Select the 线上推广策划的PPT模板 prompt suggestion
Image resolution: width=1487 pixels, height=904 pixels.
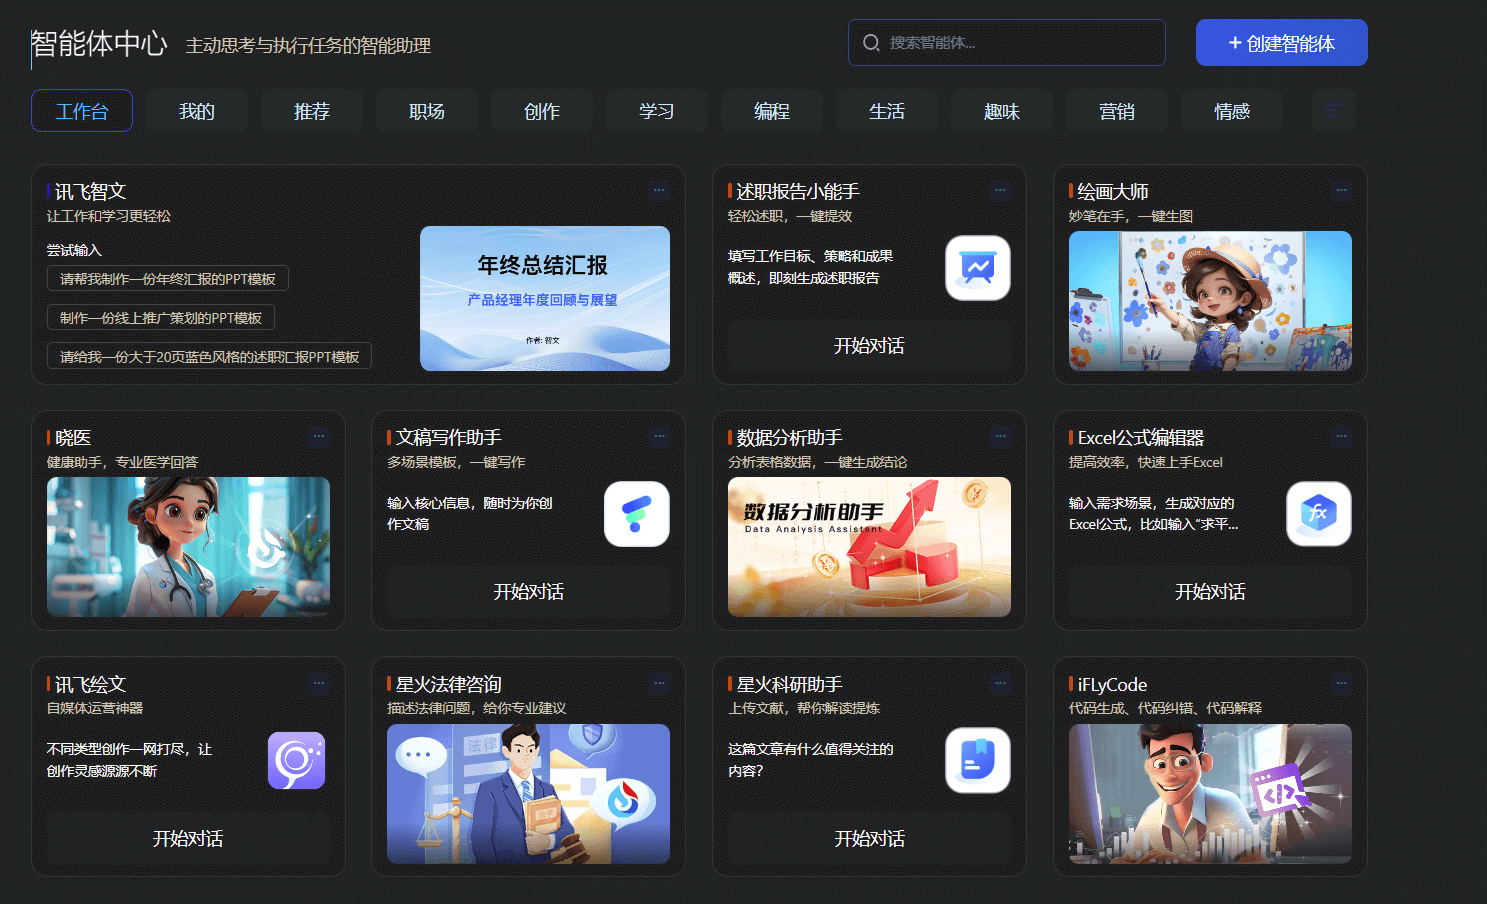tap(161, 318)
